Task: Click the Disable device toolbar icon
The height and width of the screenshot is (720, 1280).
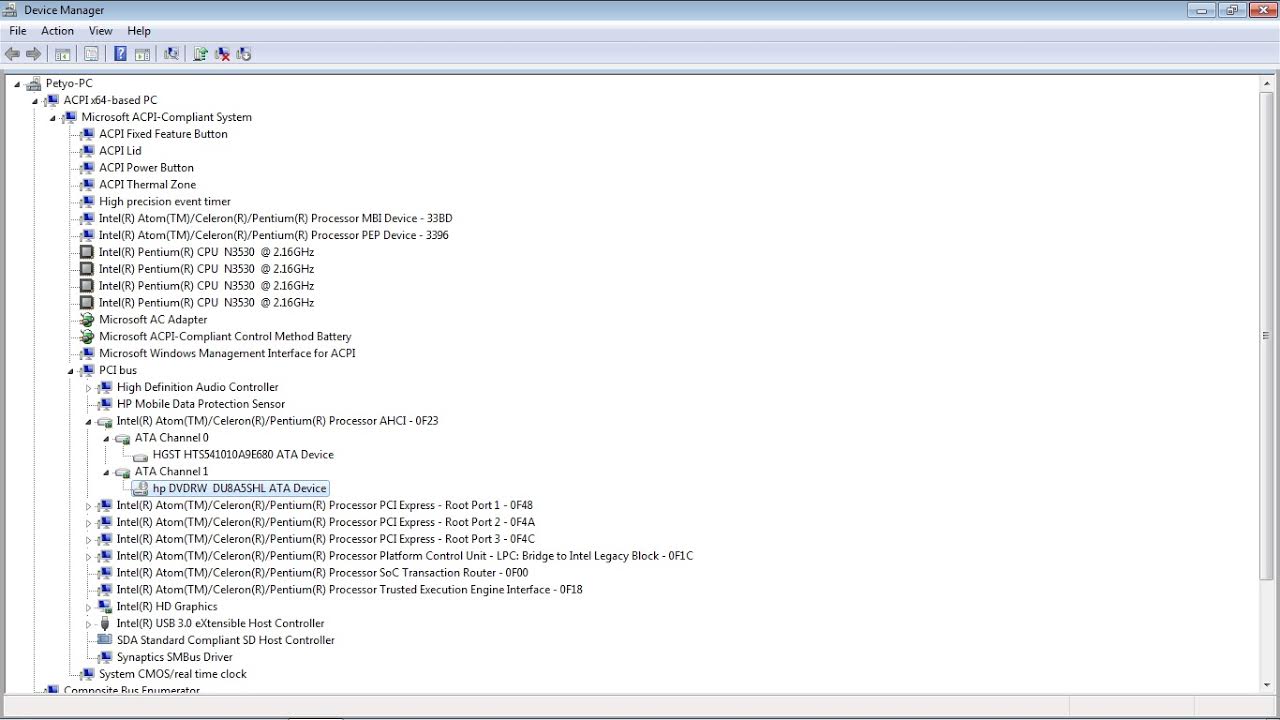Action: point(244,54)
